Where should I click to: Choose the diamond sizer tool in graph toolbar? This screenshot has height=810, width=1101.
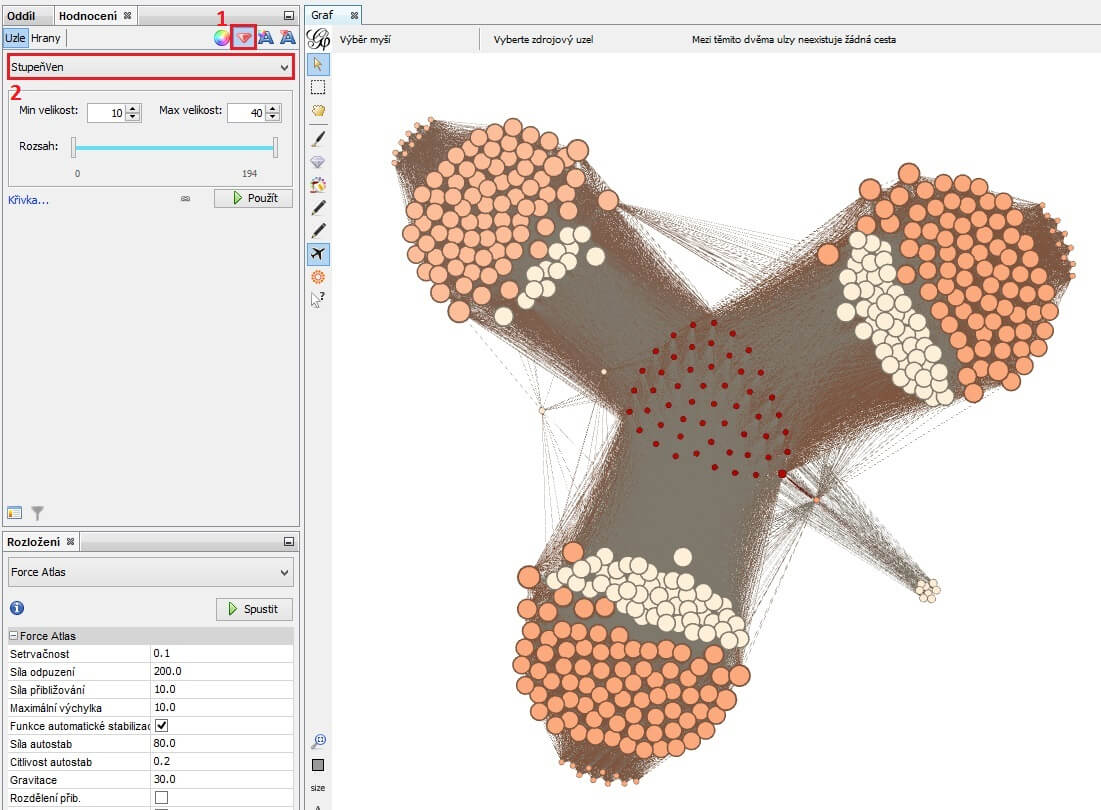[x=318, y=162]
